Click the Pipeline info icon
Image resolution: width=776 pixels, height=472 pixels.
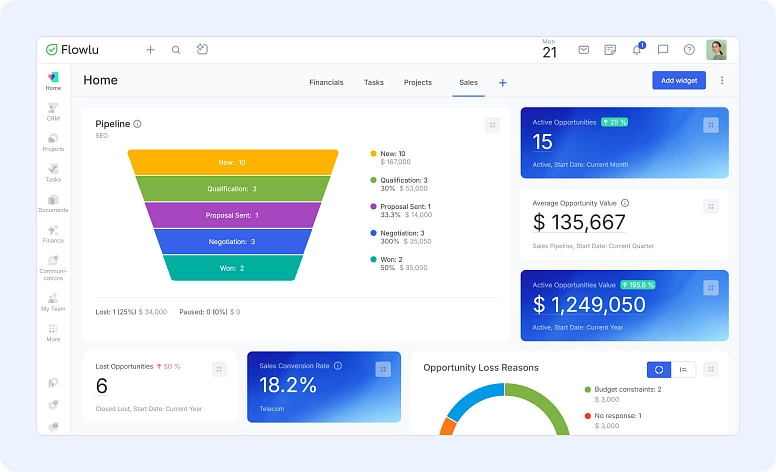pos(138,124)
